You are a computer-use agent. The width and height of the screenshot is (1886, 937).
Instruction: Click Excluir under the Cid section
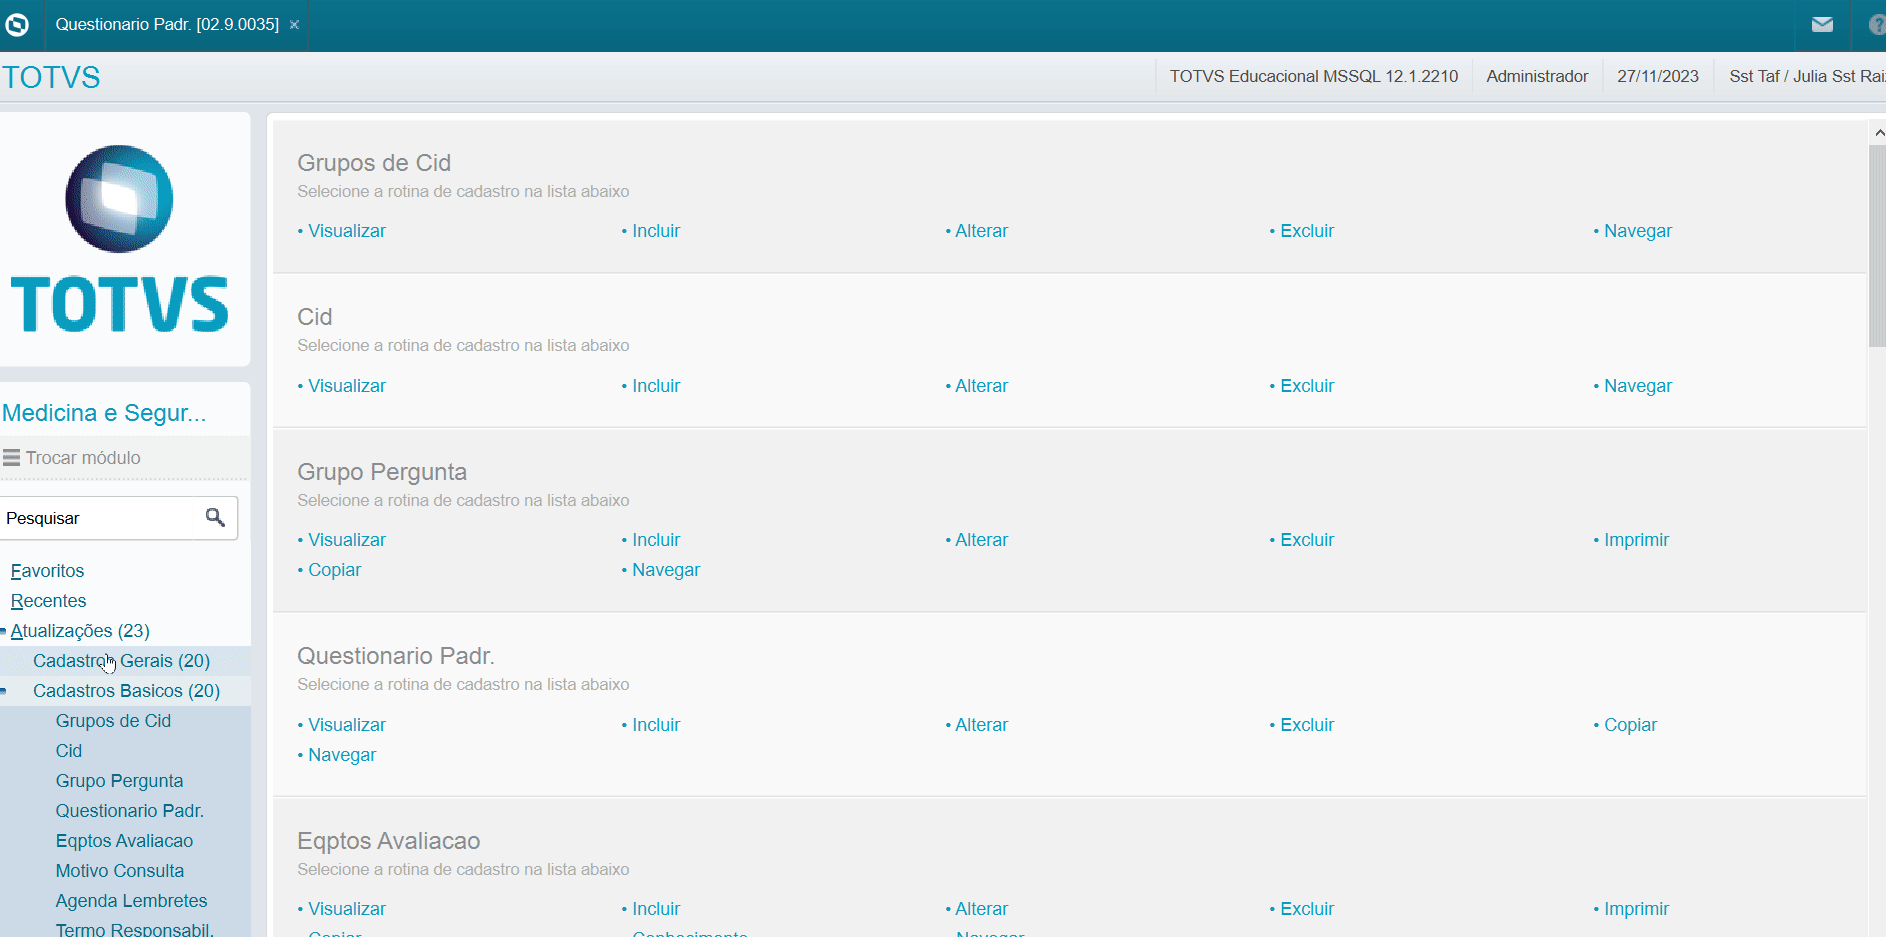(1307, 386)
